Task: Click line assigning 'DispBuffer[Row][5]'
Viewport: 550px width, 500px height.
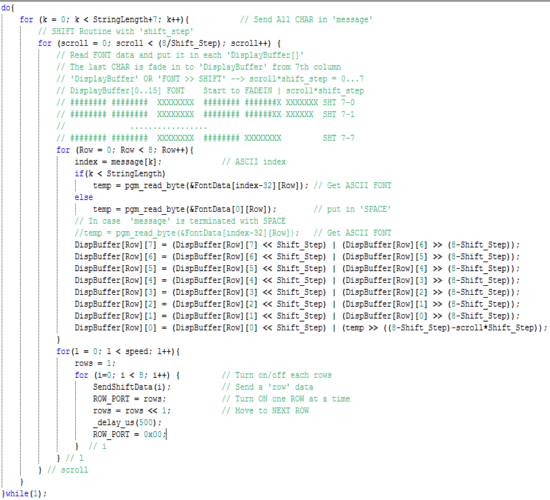Action: click(x=297, y=269)
